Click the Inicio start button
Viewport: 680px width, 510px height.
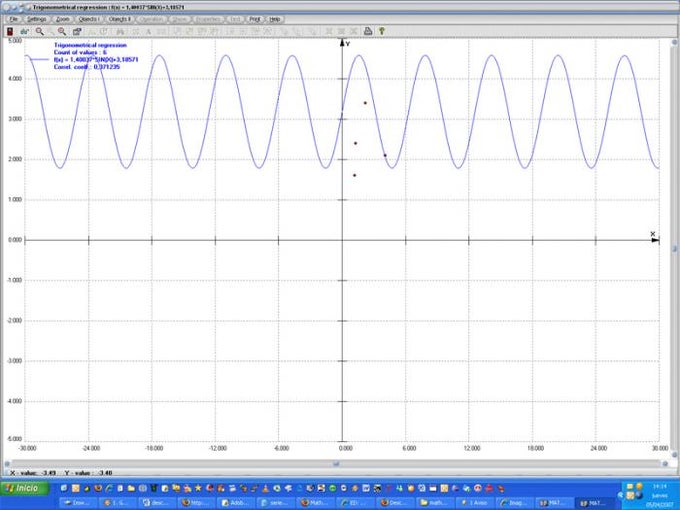(x=26, y=488)
